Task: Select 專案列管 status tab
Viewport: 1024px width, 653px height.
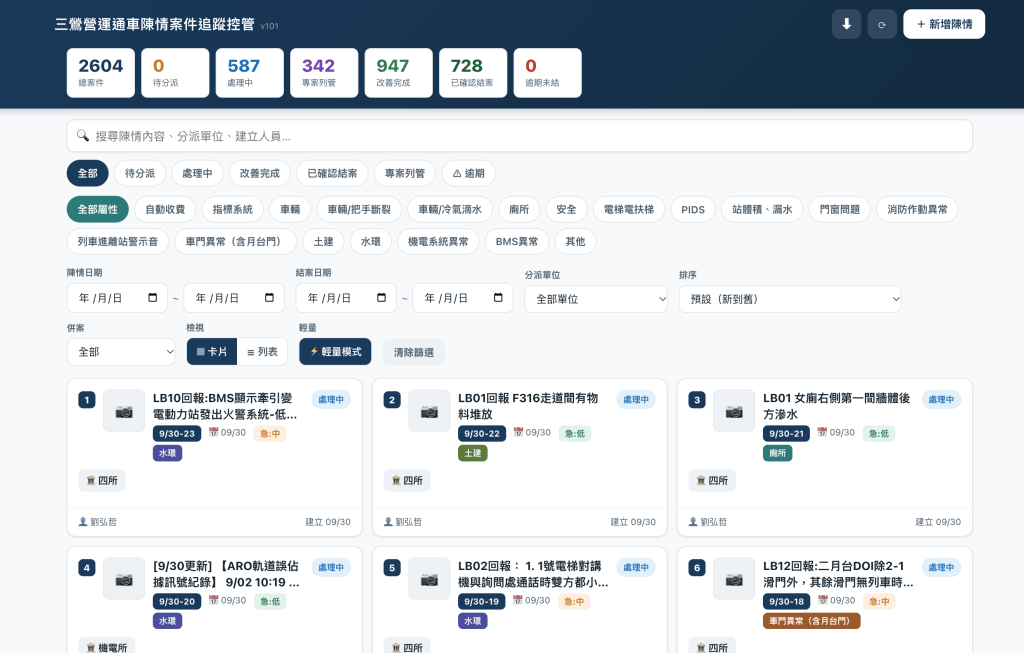Action: click(x=405, y=174)
